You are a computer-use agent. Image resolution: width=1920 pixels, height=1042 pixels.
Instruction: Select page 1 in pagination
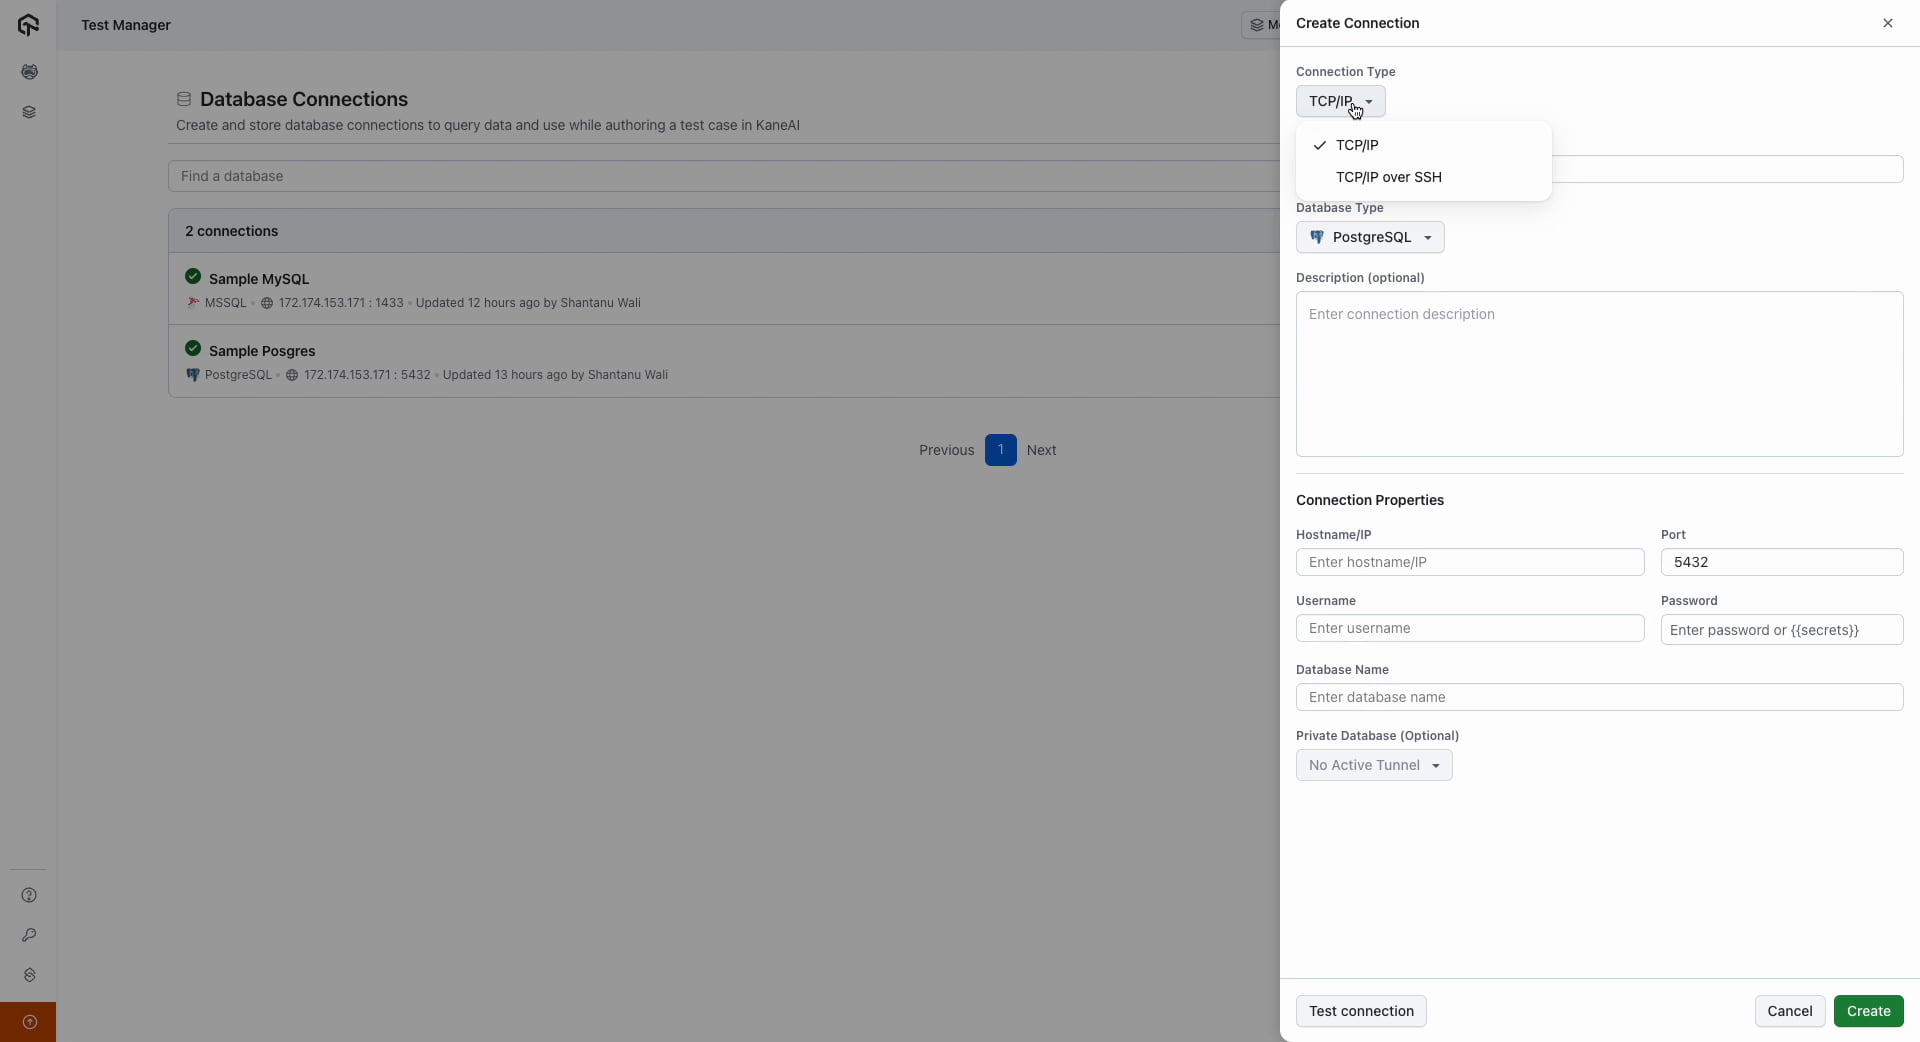tap(1000, 450)
